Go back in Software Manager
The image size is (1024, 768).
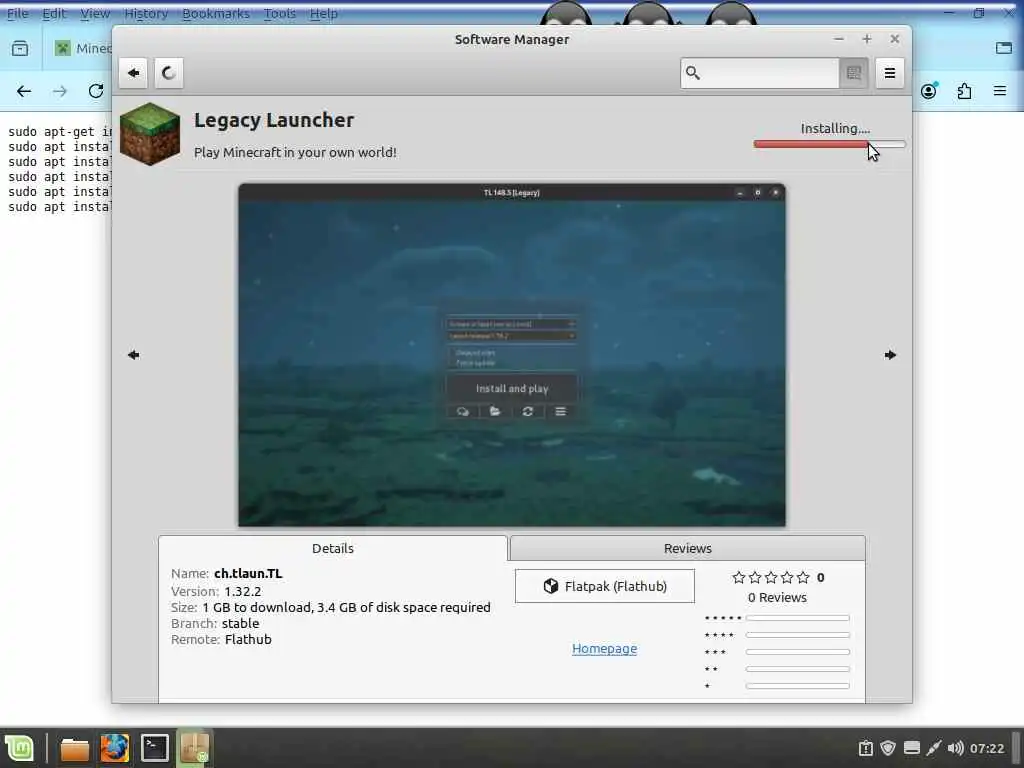[133, 72]
